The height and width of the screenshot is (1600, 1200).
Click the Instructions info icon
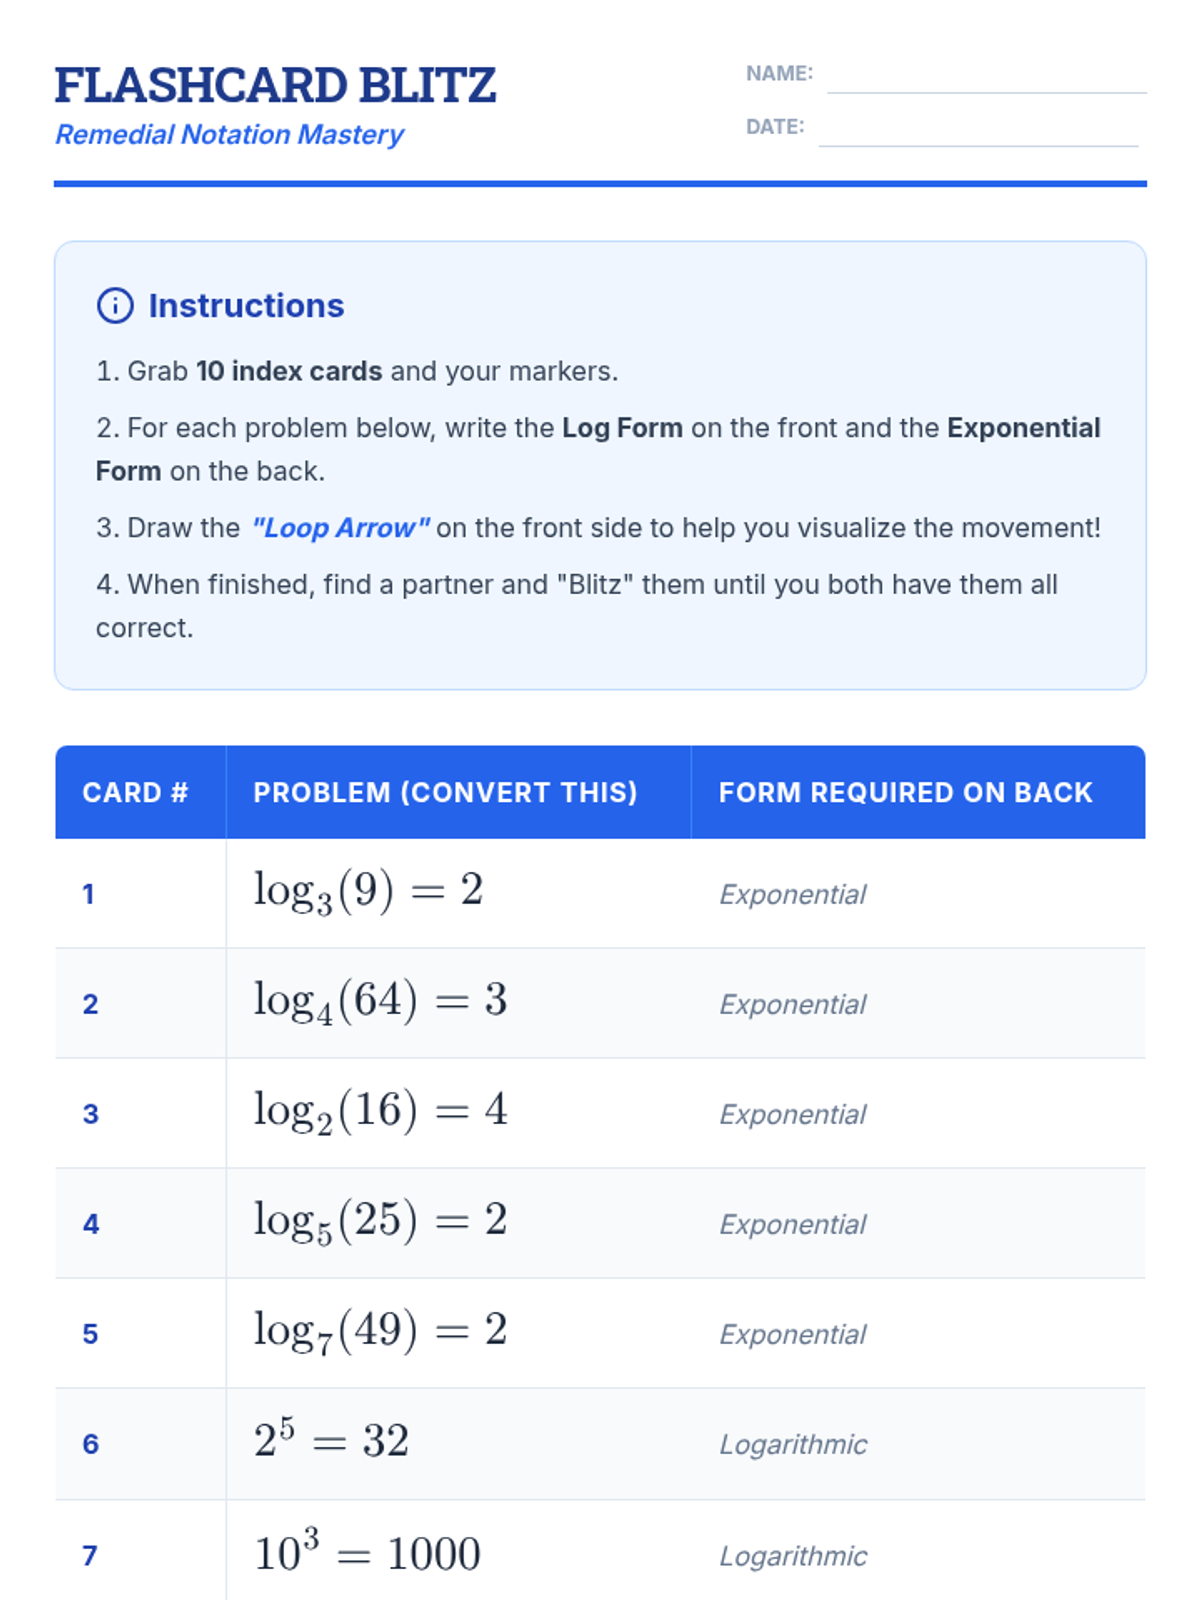click(115, 306)
